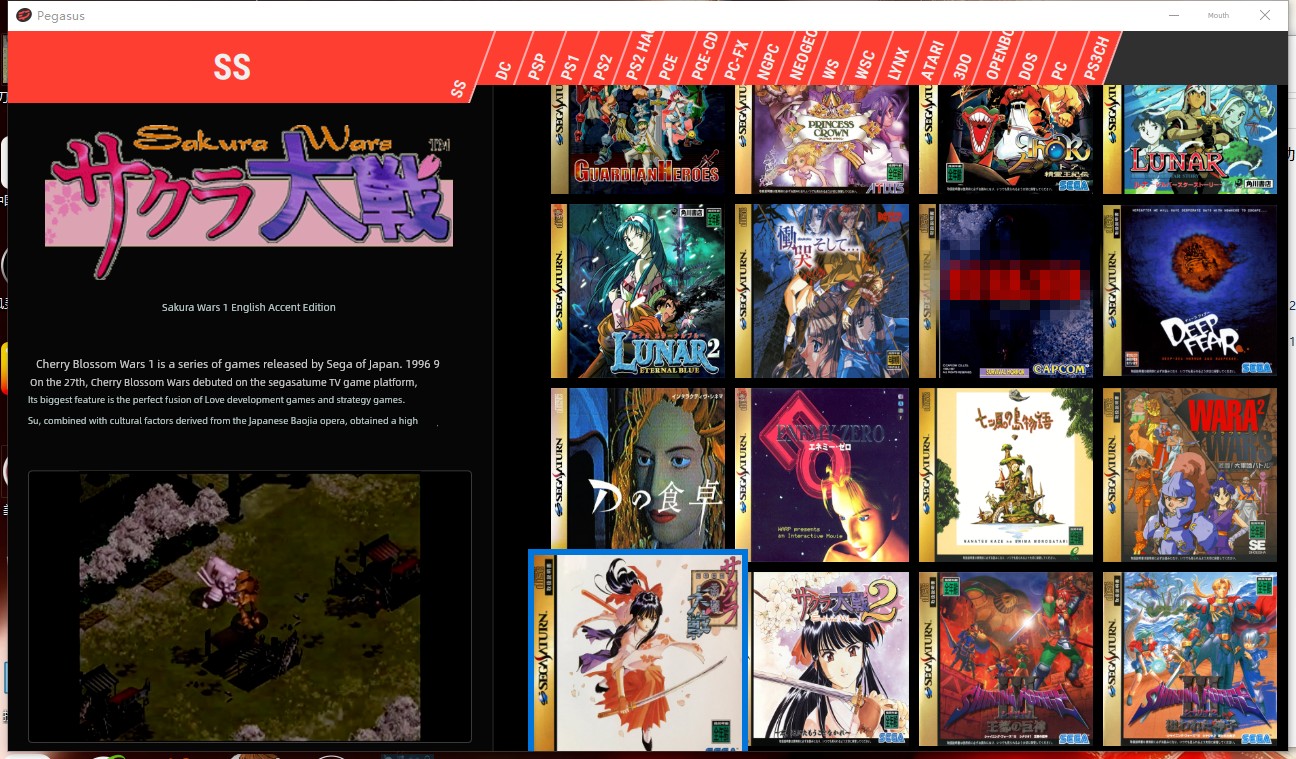Select the PS1 platform tab
Viewport: 1296px width, 759px height.
coord(570,66)
